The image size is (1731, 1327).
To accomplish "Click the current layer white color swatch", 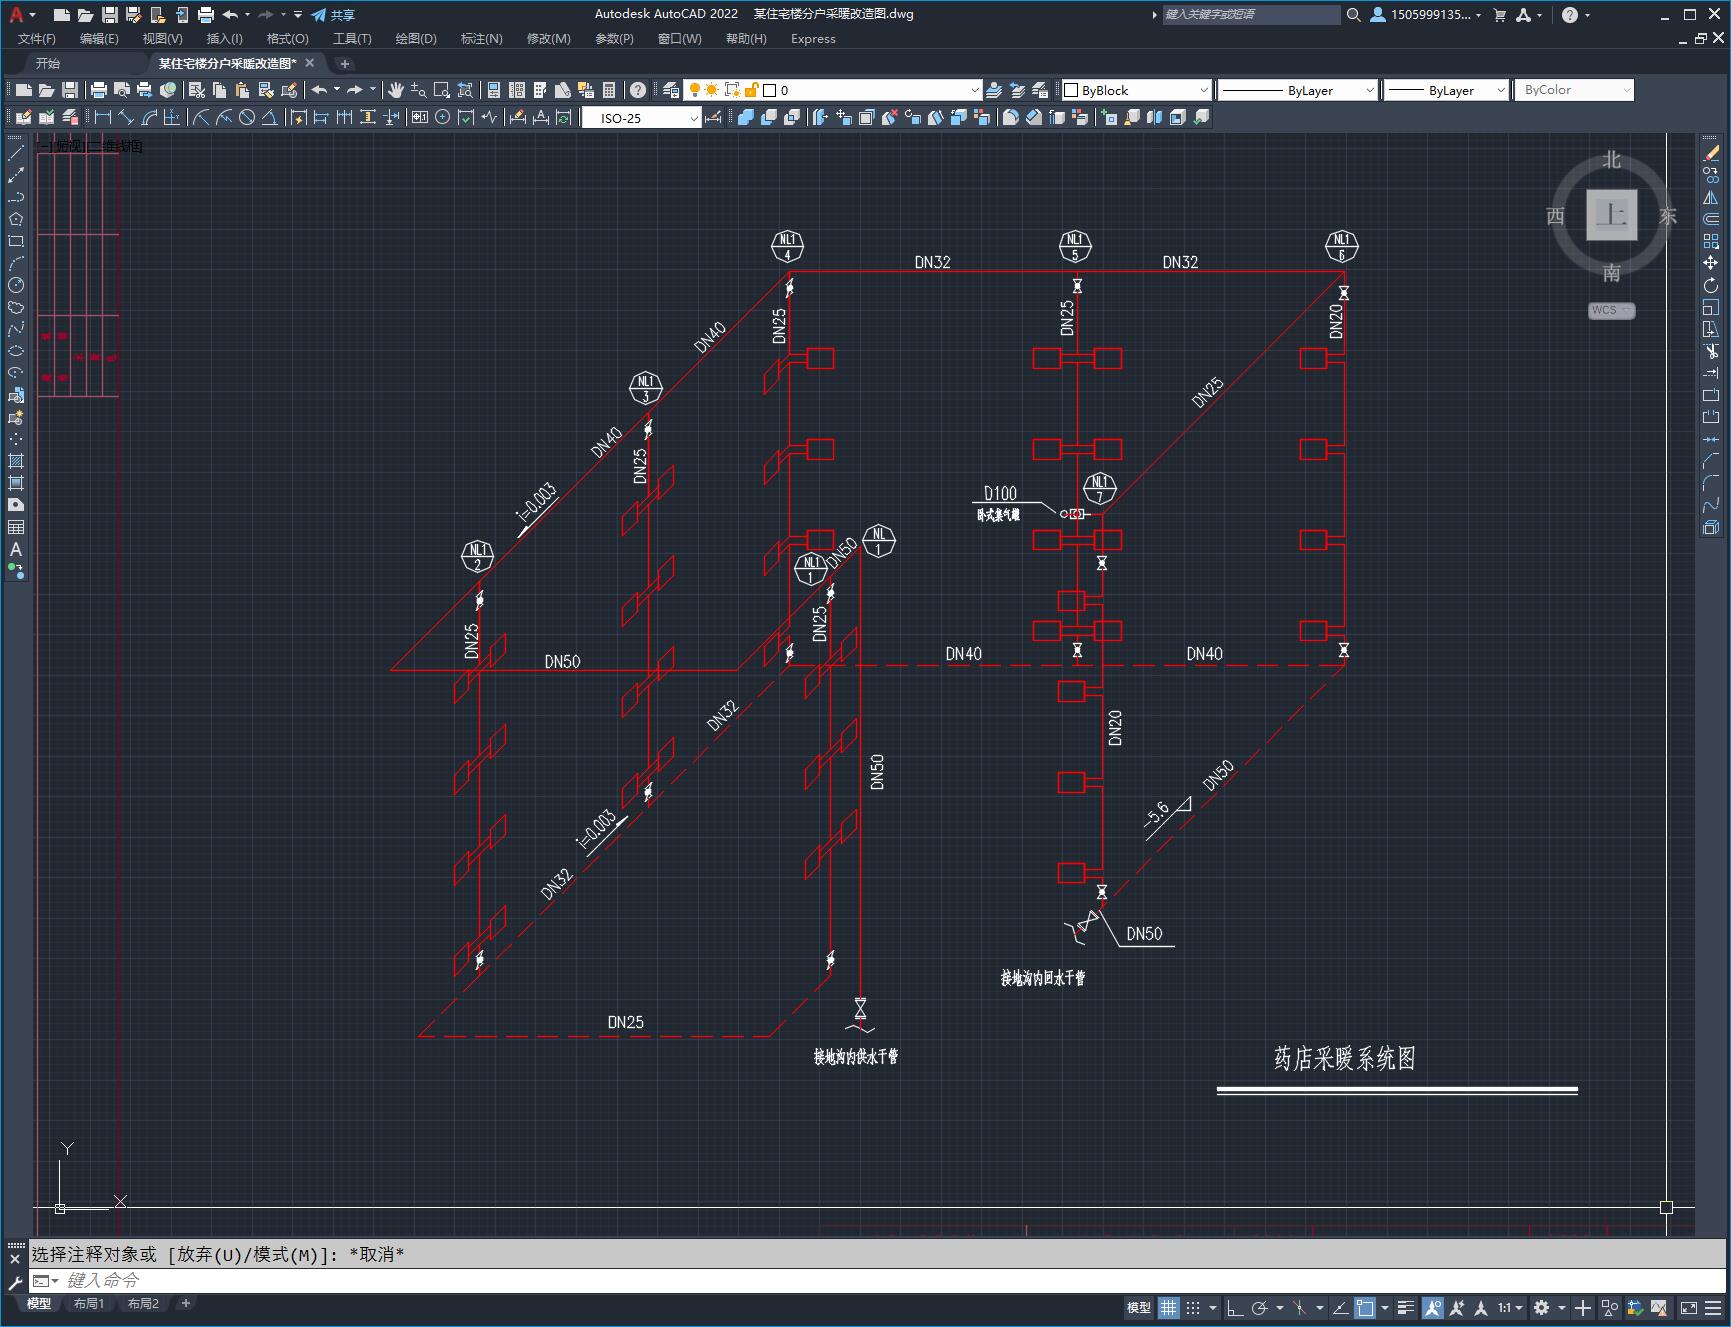I will pos(770,90).
